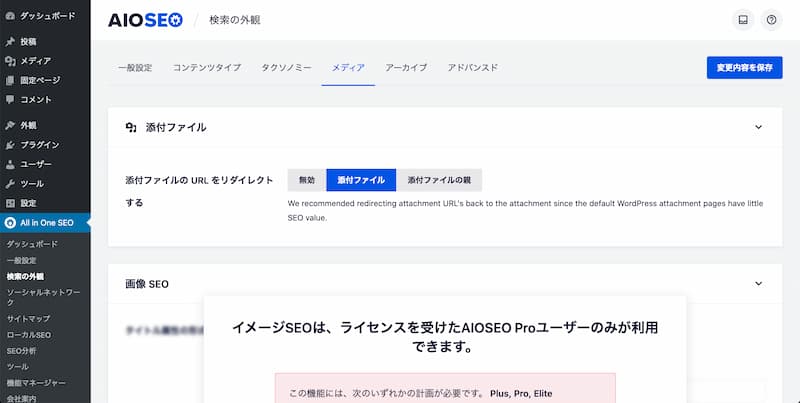
Task: Switch to the タクソノミー tab
Action: click(x=286, y=67)
